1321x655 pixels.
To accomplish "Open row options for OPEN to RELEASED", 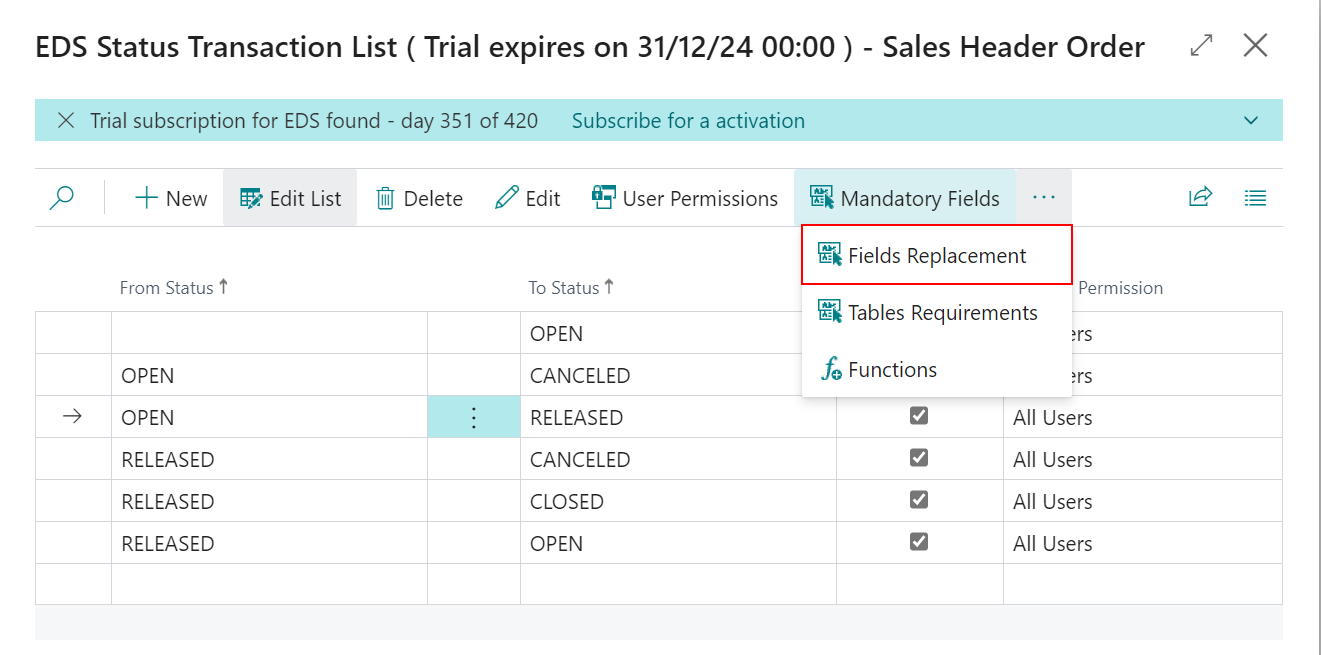I will click(x=474, y=417).
